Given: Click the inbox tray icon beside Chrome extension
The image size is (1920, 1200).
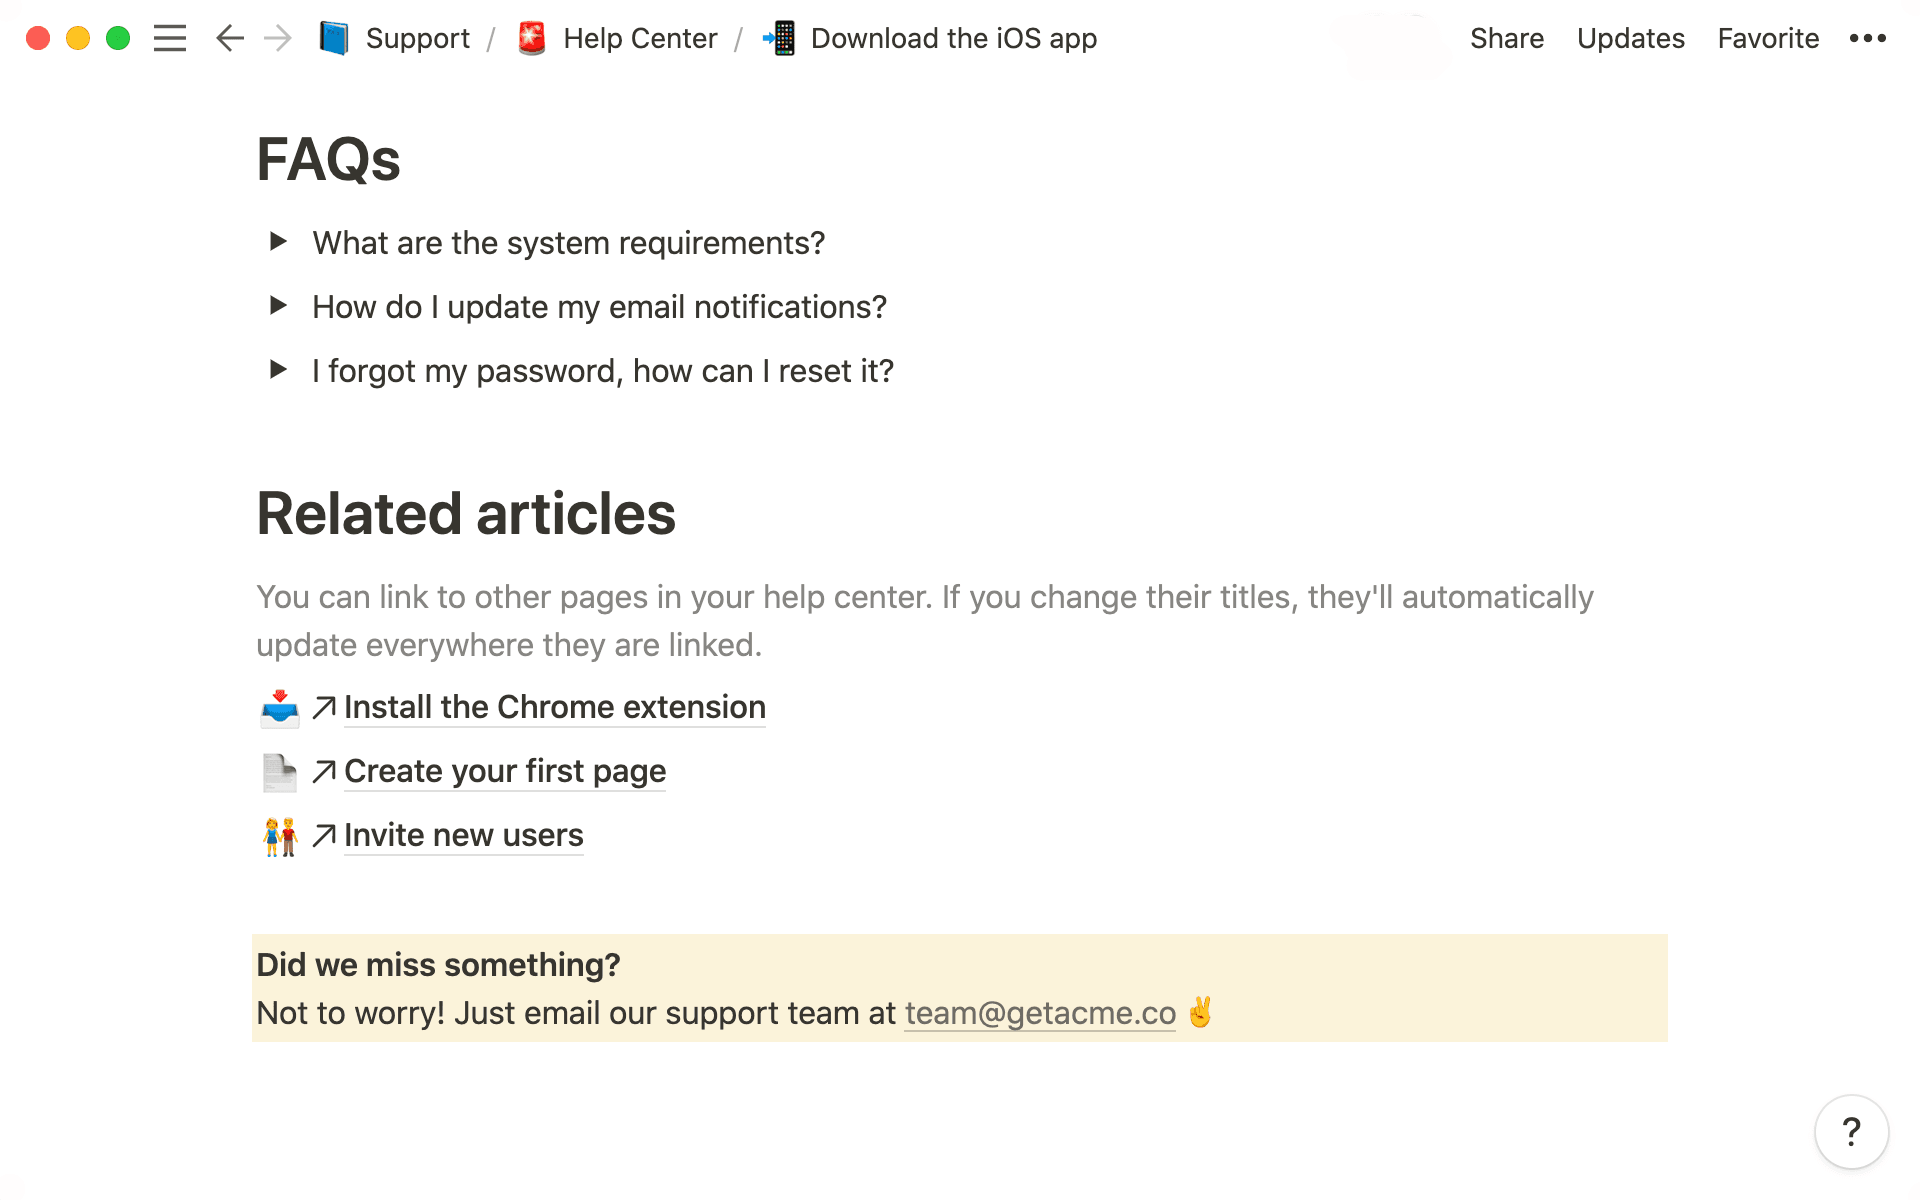Looking at the screenshot, I should click(280, 708).
